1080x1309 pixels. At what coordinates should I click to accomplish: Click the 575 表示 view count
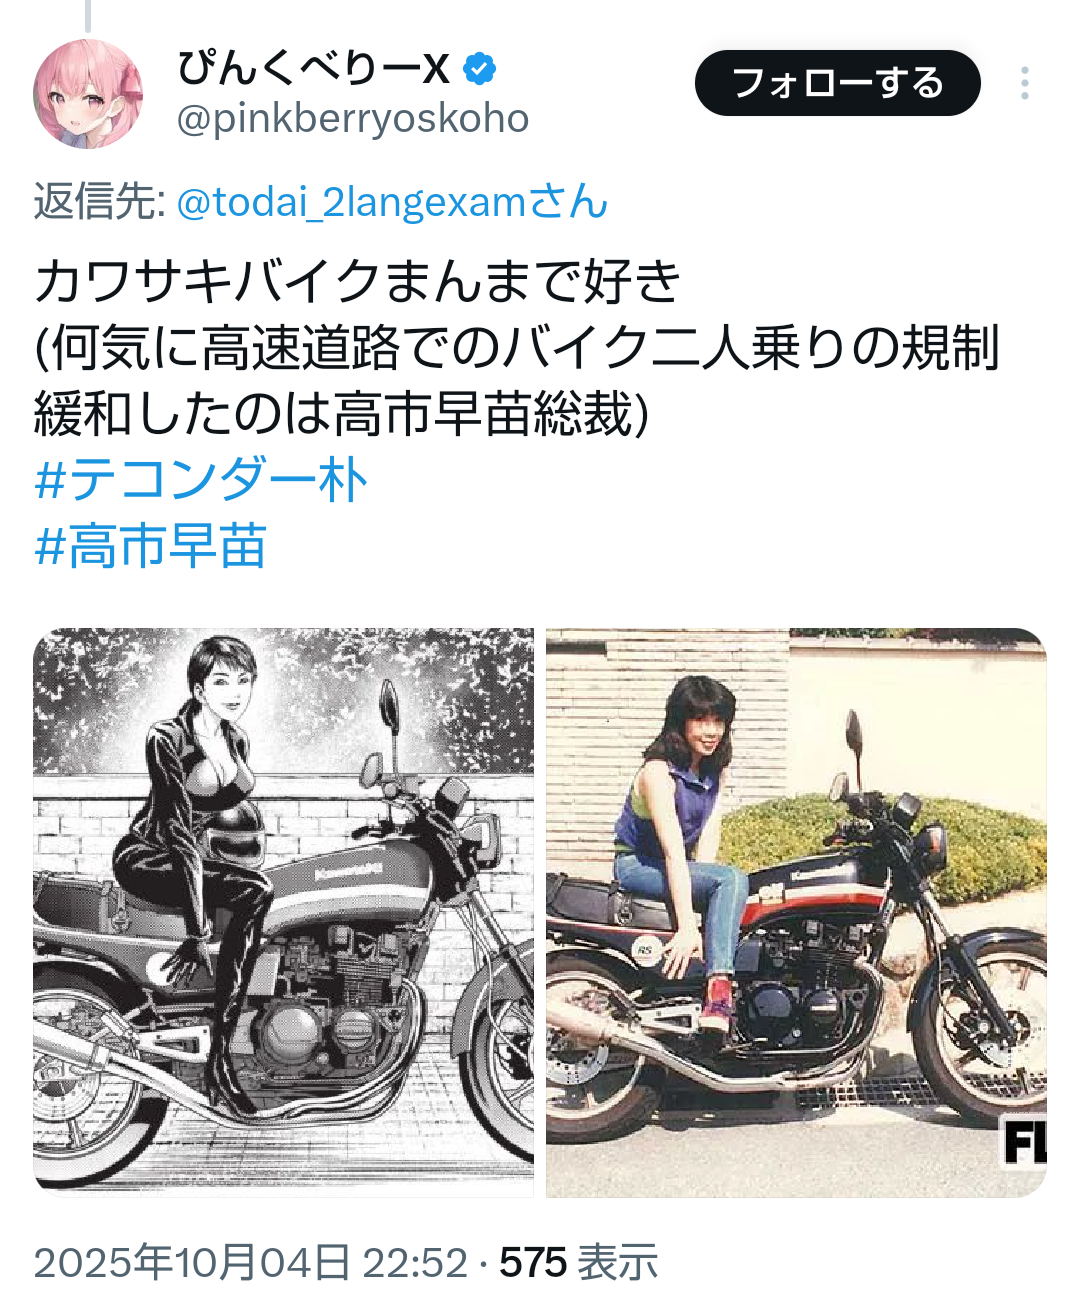click(579, 1262)
